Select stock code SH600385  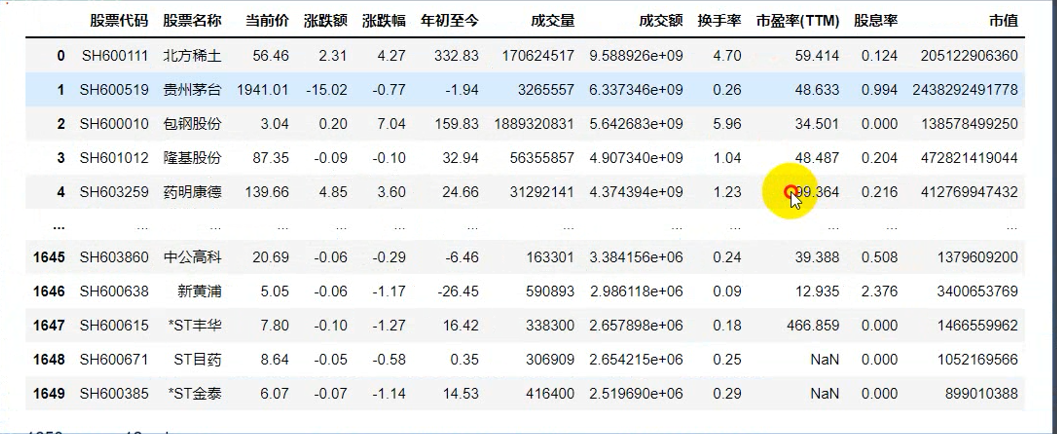tap(114, 394)
